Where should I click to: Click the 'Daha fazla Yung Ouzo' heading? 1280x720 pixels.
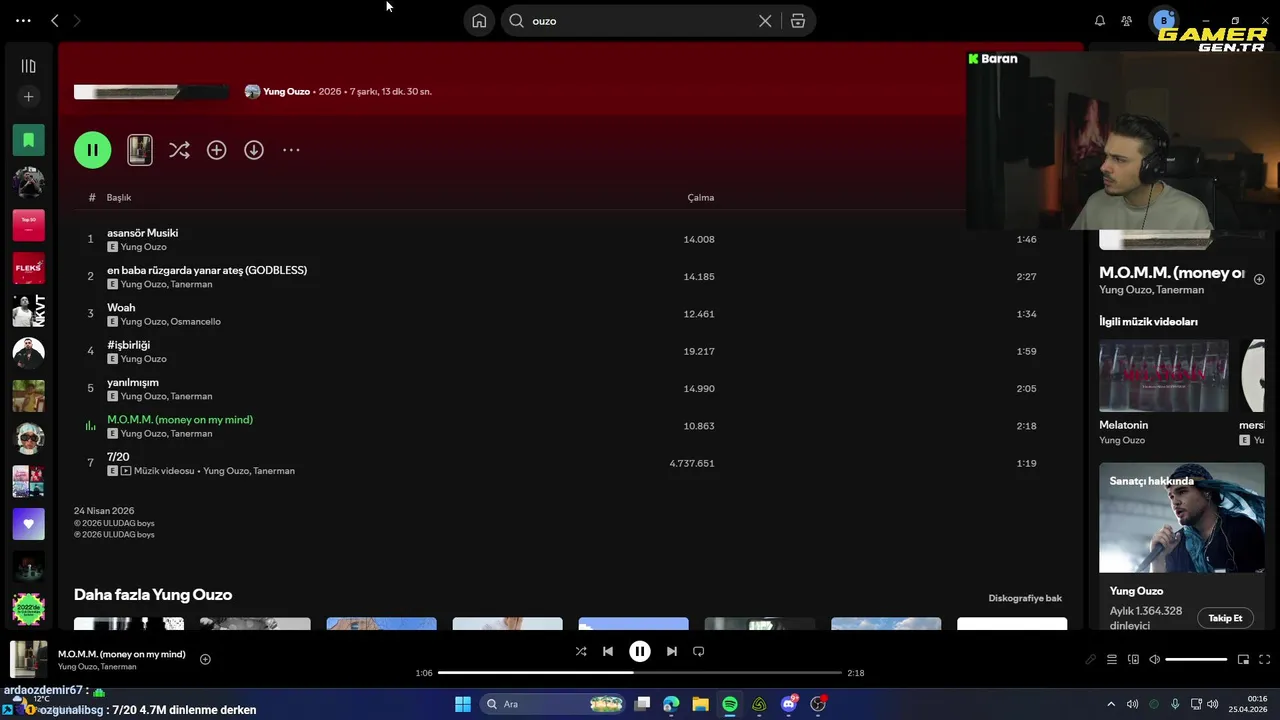[153, 595]
